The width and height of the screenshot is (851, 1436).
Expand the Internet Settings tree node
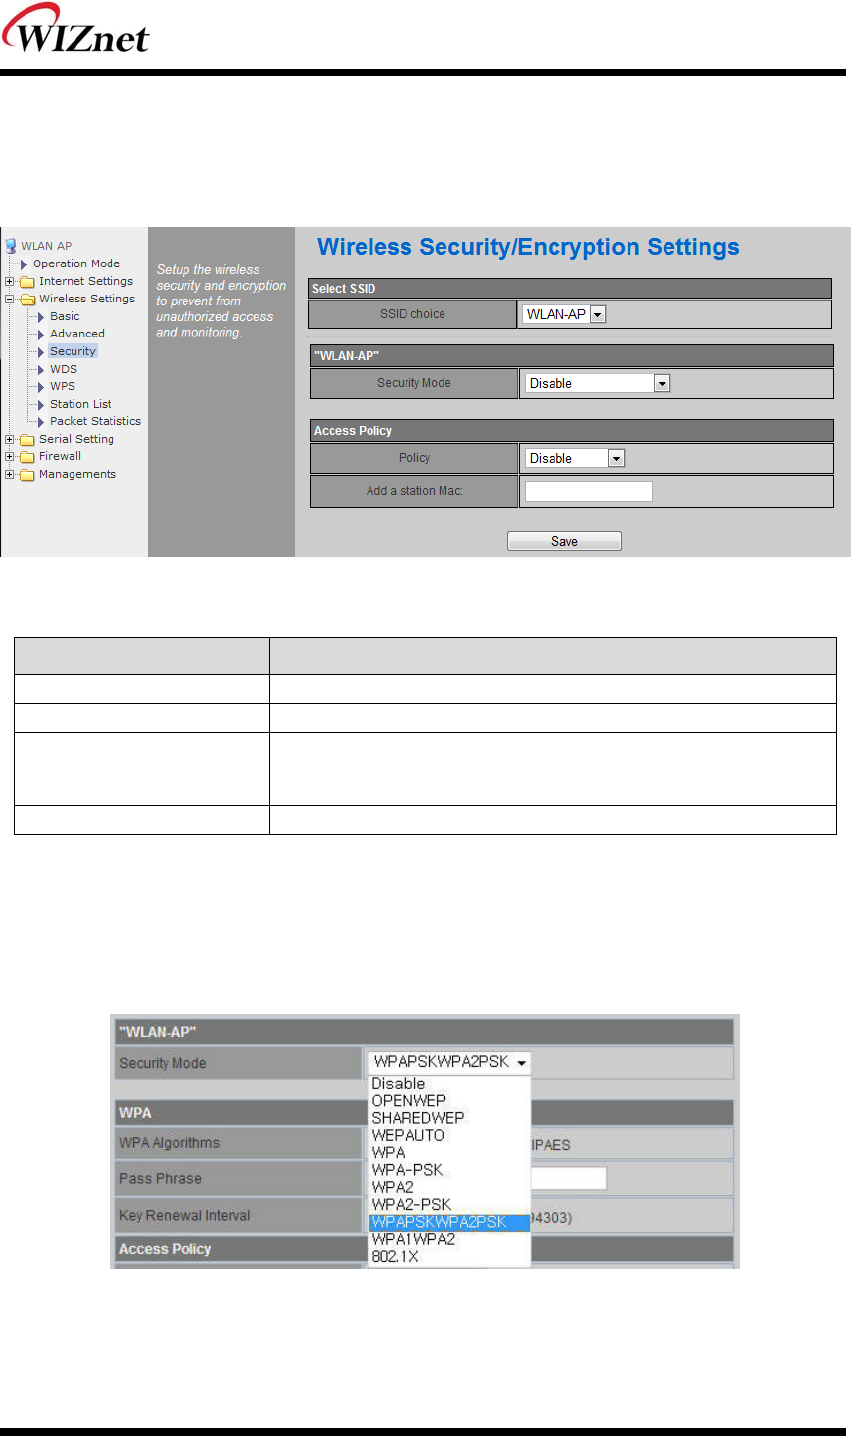coord(10,282)
